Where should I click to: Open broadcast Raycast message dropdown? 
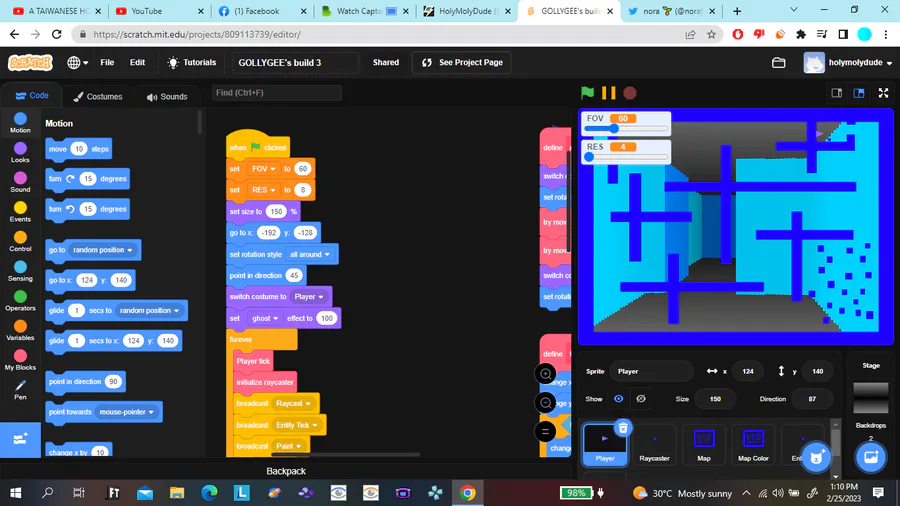pos(293,403)
